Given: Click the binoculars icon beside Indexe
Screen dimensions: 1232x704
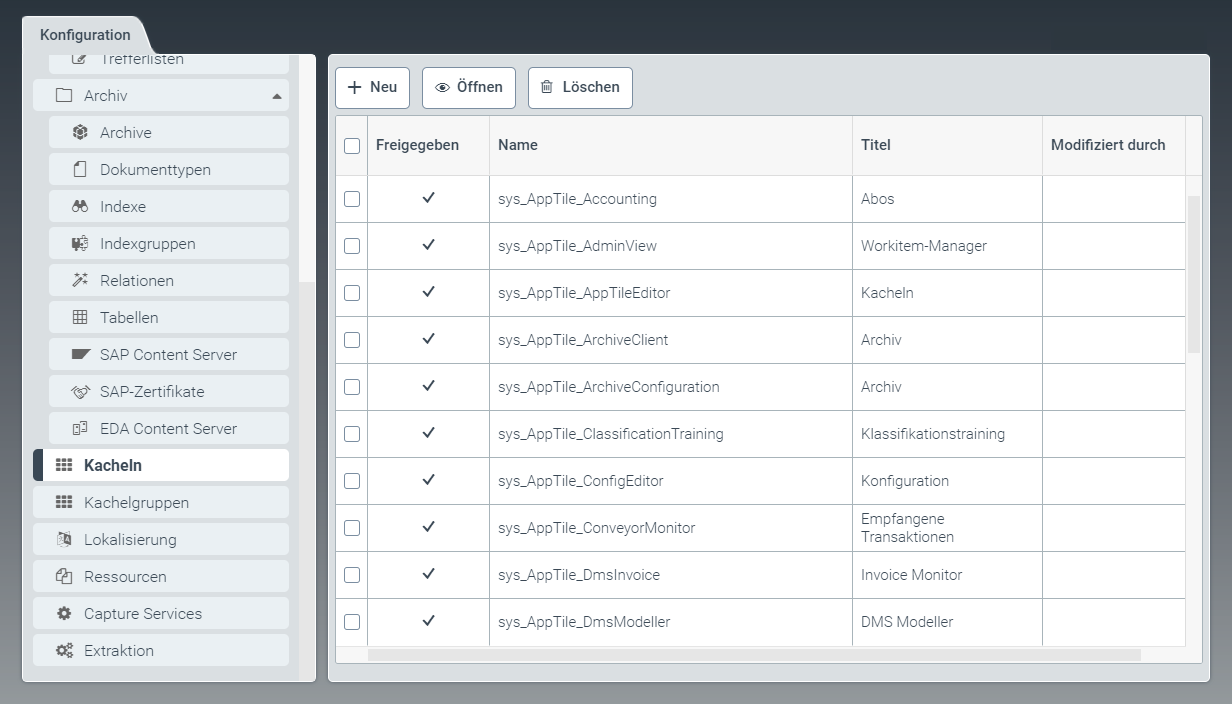Looking at the screenshot, I should click(x=80, y=207).
